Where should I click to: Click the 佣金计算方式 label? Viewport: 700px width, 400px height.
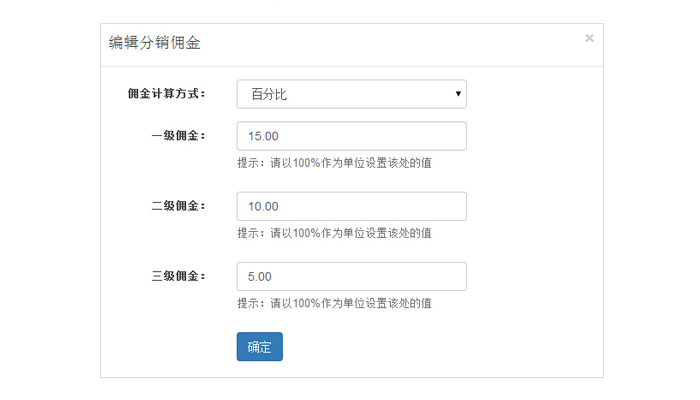coord(166,94)
